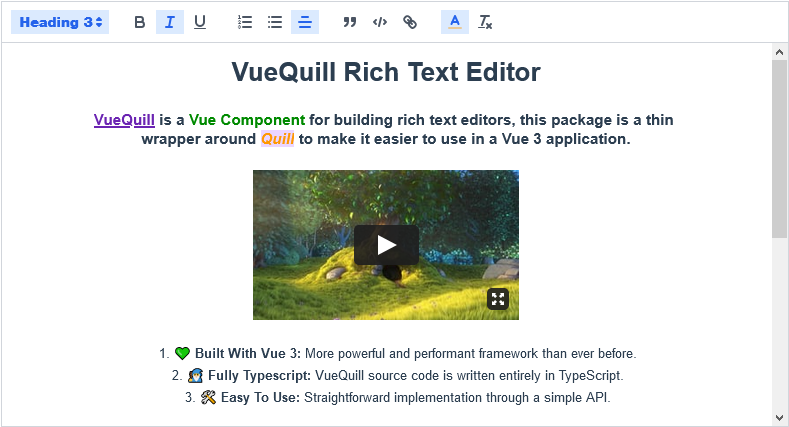Viewport: 789px width, 427px height.
Task: Open the text color picker
Action: 455,22
